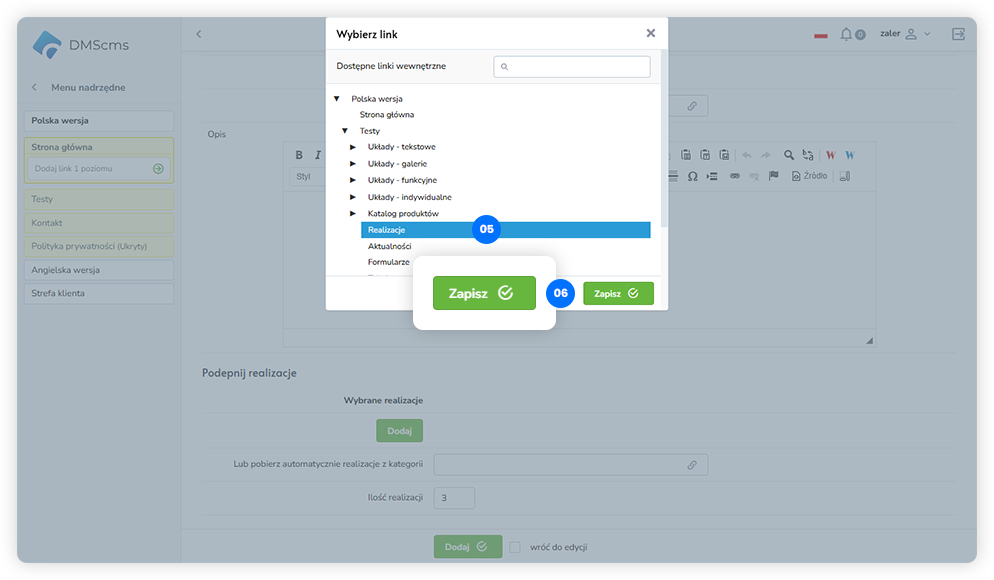Image resolution: width=994 pixels, height=580 pixels.
Task: Click the Źródło source button
Action: (809, 176)
